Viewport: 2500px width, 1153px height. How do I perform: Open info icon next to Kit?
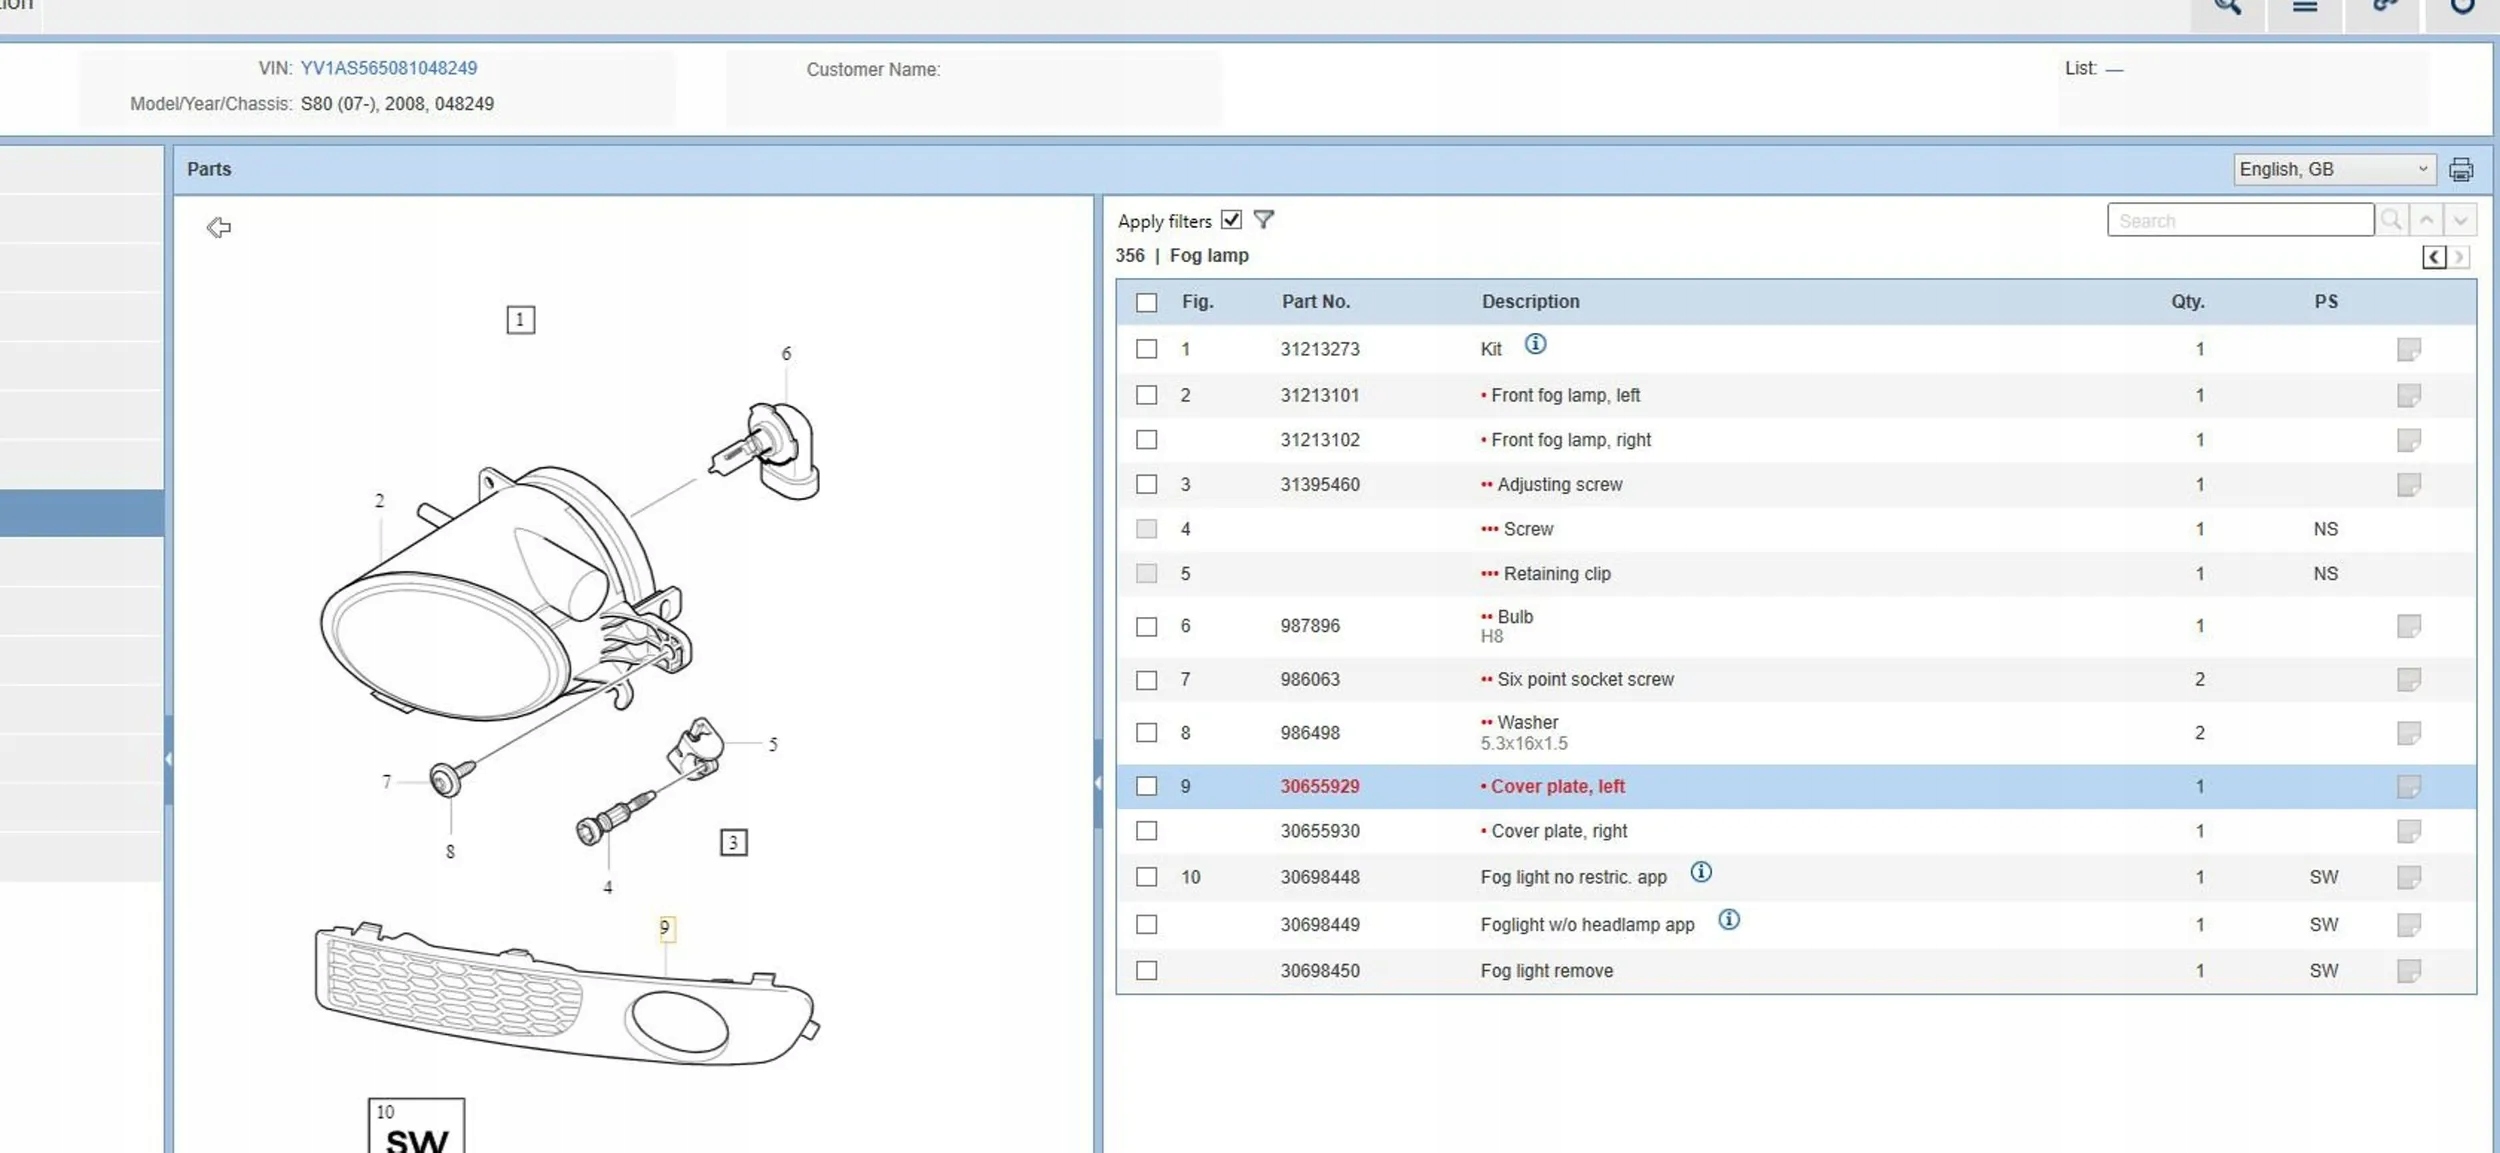tap(1535, 345)
